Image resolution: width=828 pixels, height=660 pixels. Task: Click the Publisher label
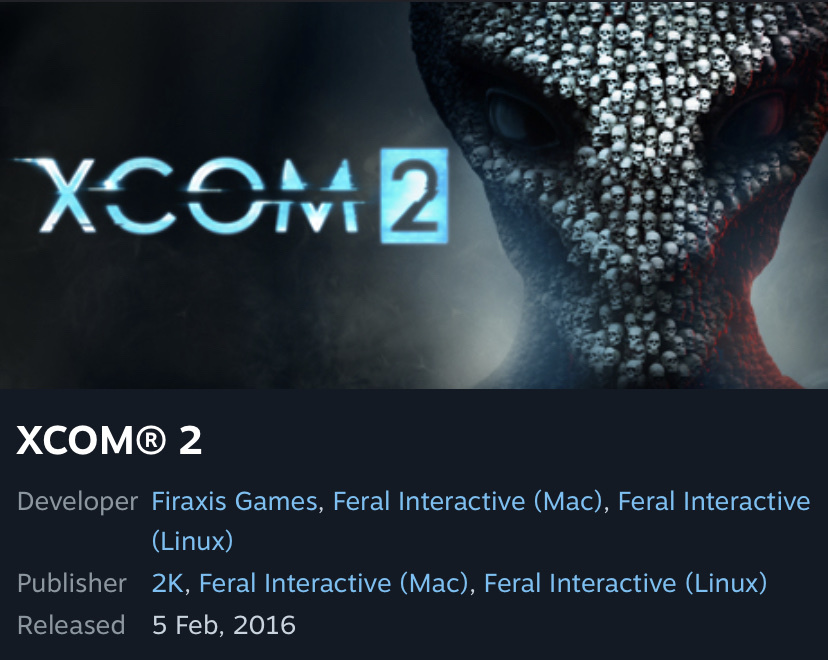coord(72,583)
